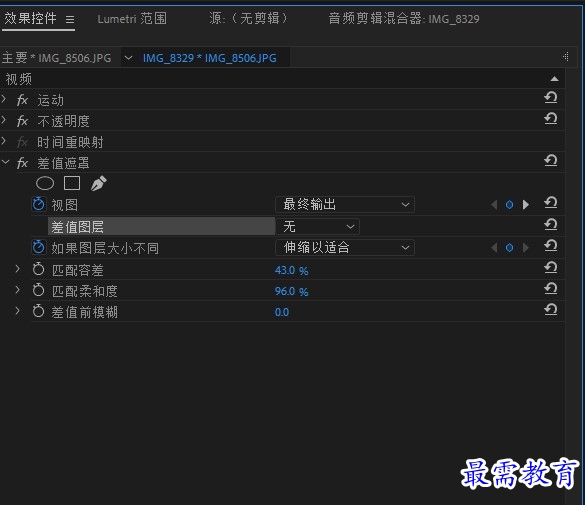Go to next keyframe for 如果图层大小不同
Image resolution: width=585 pixels, height=505 pixels.
tap(526, 248)
